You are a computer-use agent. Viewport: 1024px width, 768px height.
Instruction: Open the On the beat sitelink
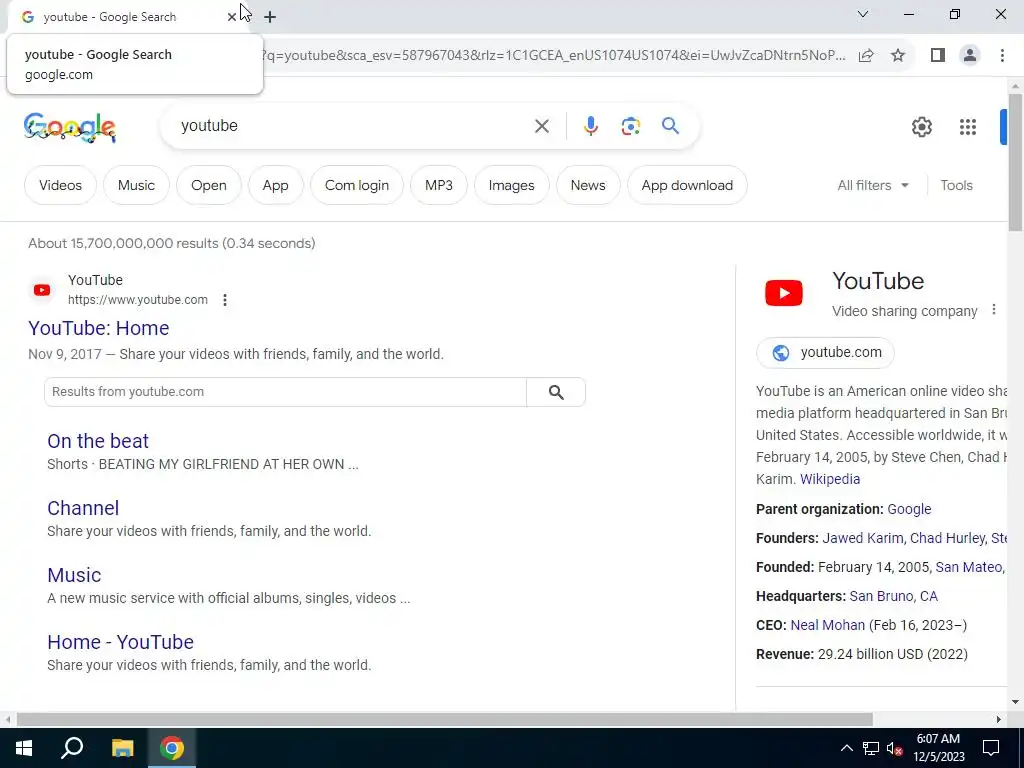pyautogui.click(x=98, y=441)
